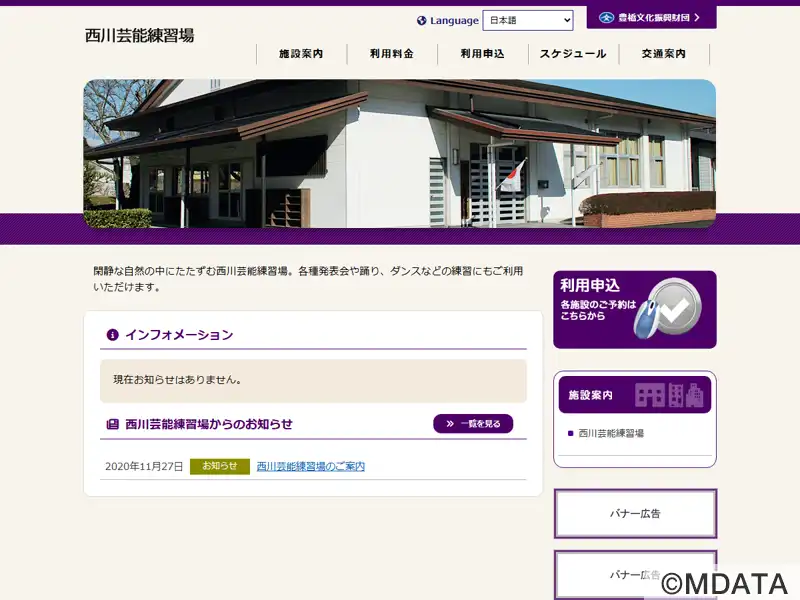Open the 交通案内 navigation menu item

point(664,54)
